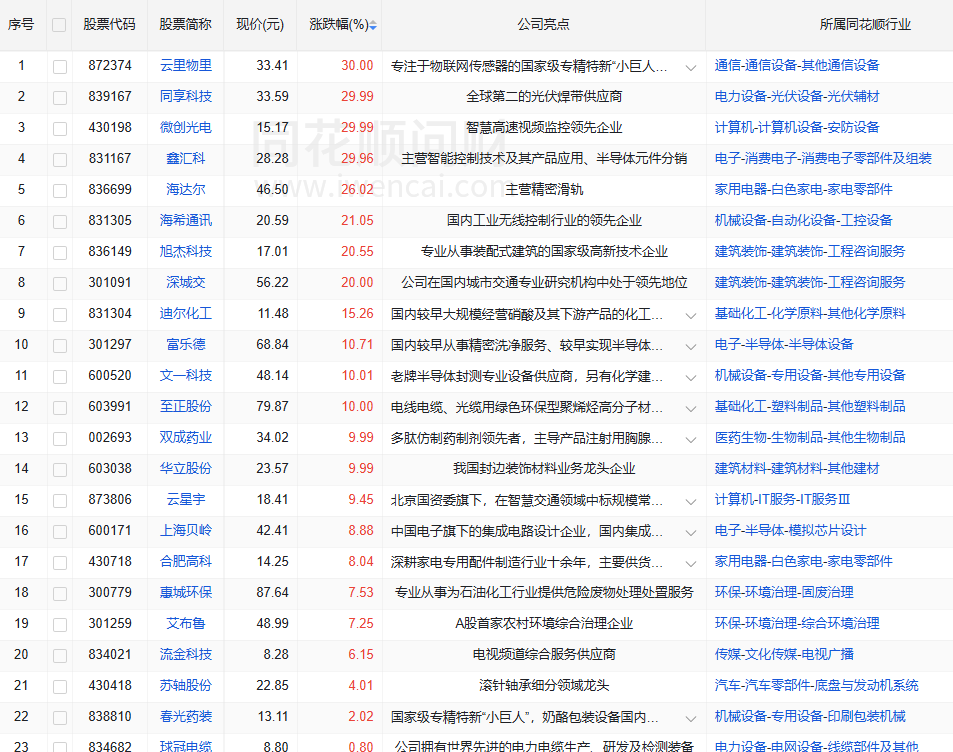Open industry link 机械设备-专用设备-印刷包装机械
This screenshot has width=953, height=752.
(x=810, y=716)
